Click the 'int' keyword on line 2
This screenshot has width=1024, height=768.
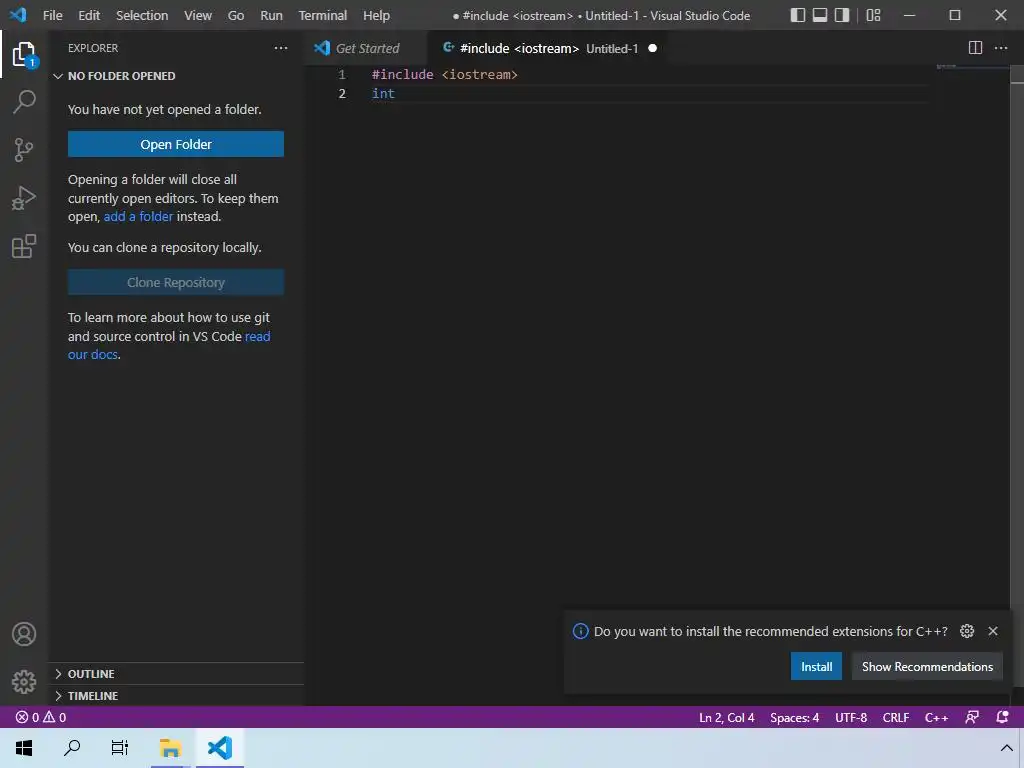[383, 93]
